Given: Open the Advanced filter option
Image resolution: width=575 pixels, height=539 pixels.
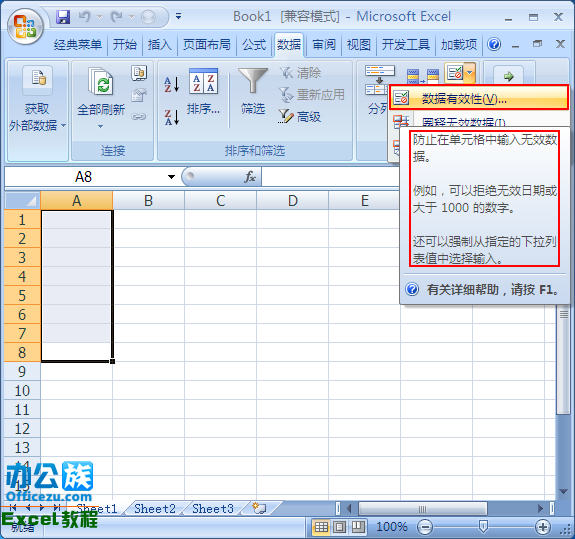Looking at the screenshot, I should click(x=300, y=117).
